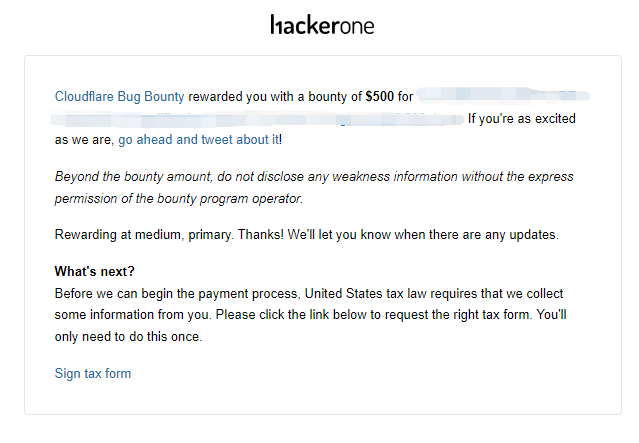Click the 'permission of the bounty program operator' line

click(179, 198)
